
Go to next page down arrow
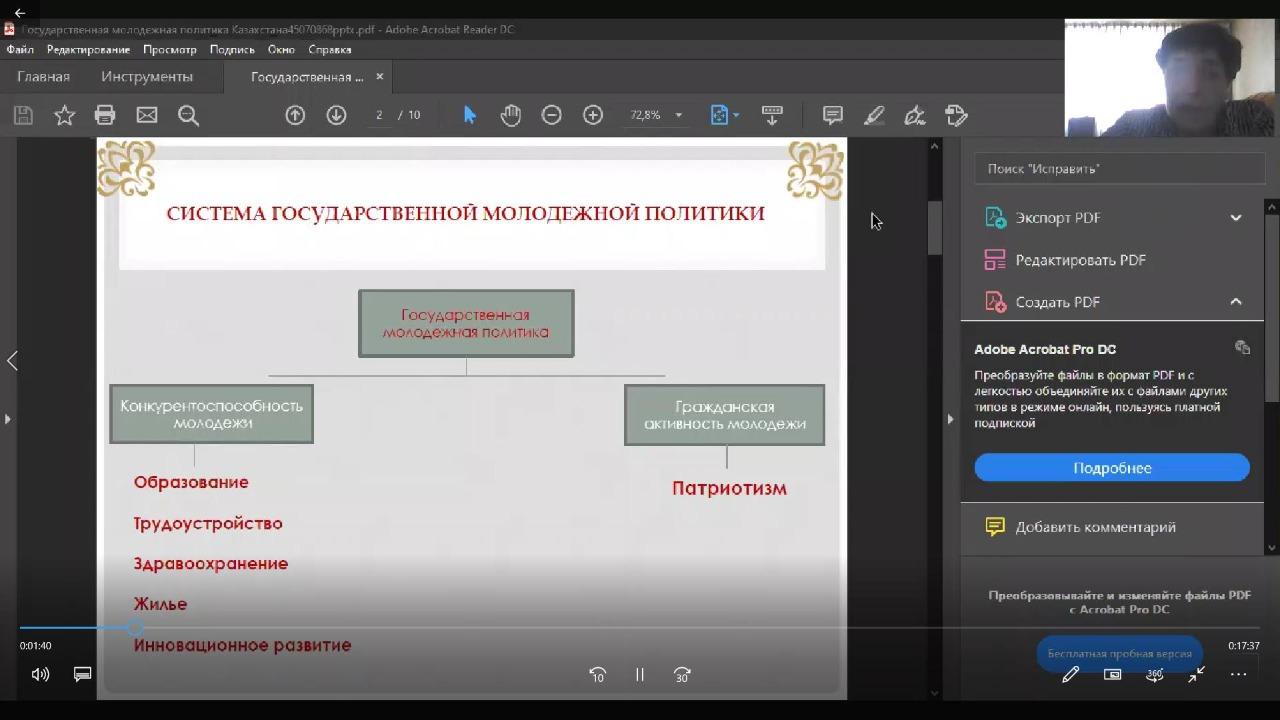pyautogui.click(x=336, y=115)
